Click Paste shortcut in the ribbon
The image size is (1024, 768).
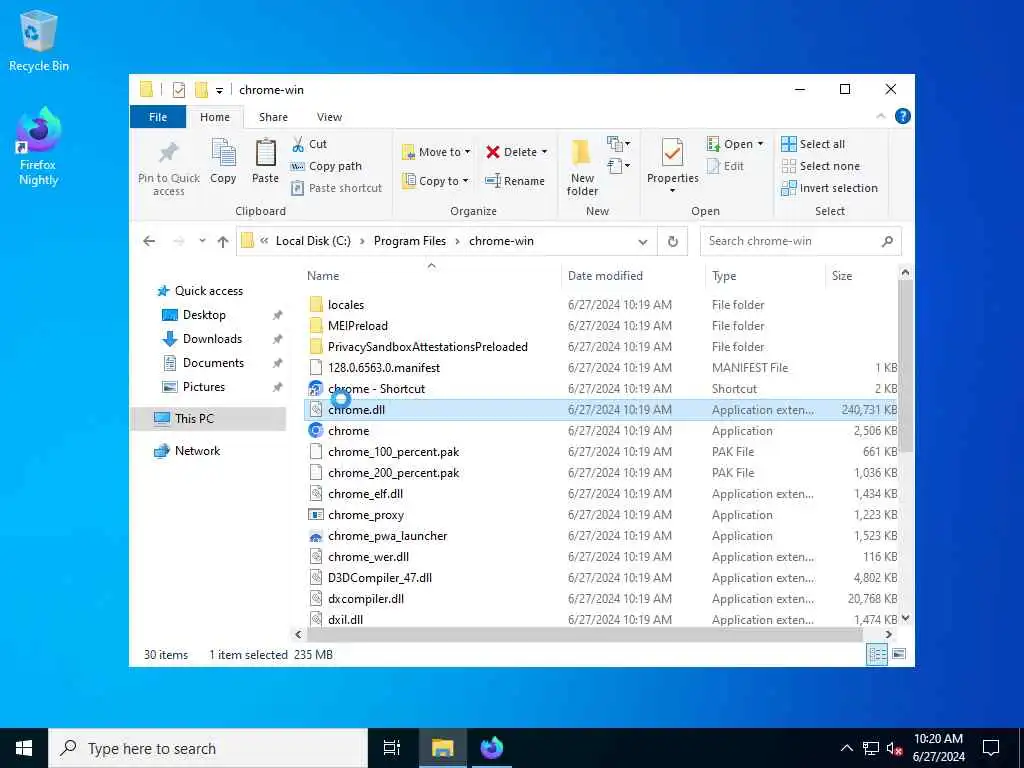click(x=336, y=188)
